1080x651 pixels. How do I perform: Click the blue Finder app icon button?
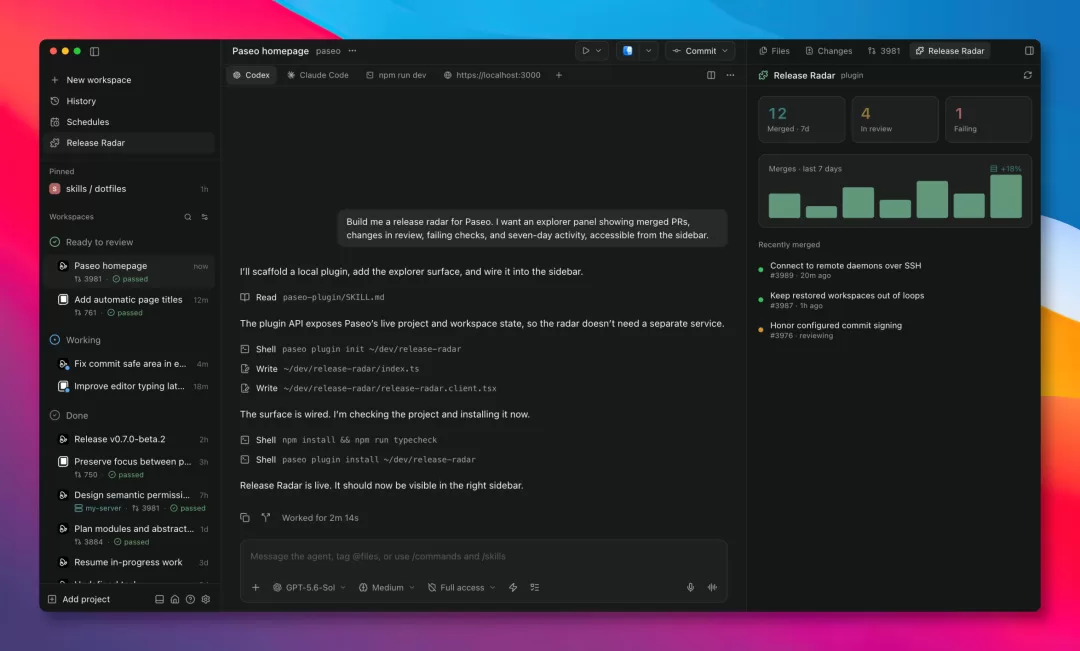(627, 51)
